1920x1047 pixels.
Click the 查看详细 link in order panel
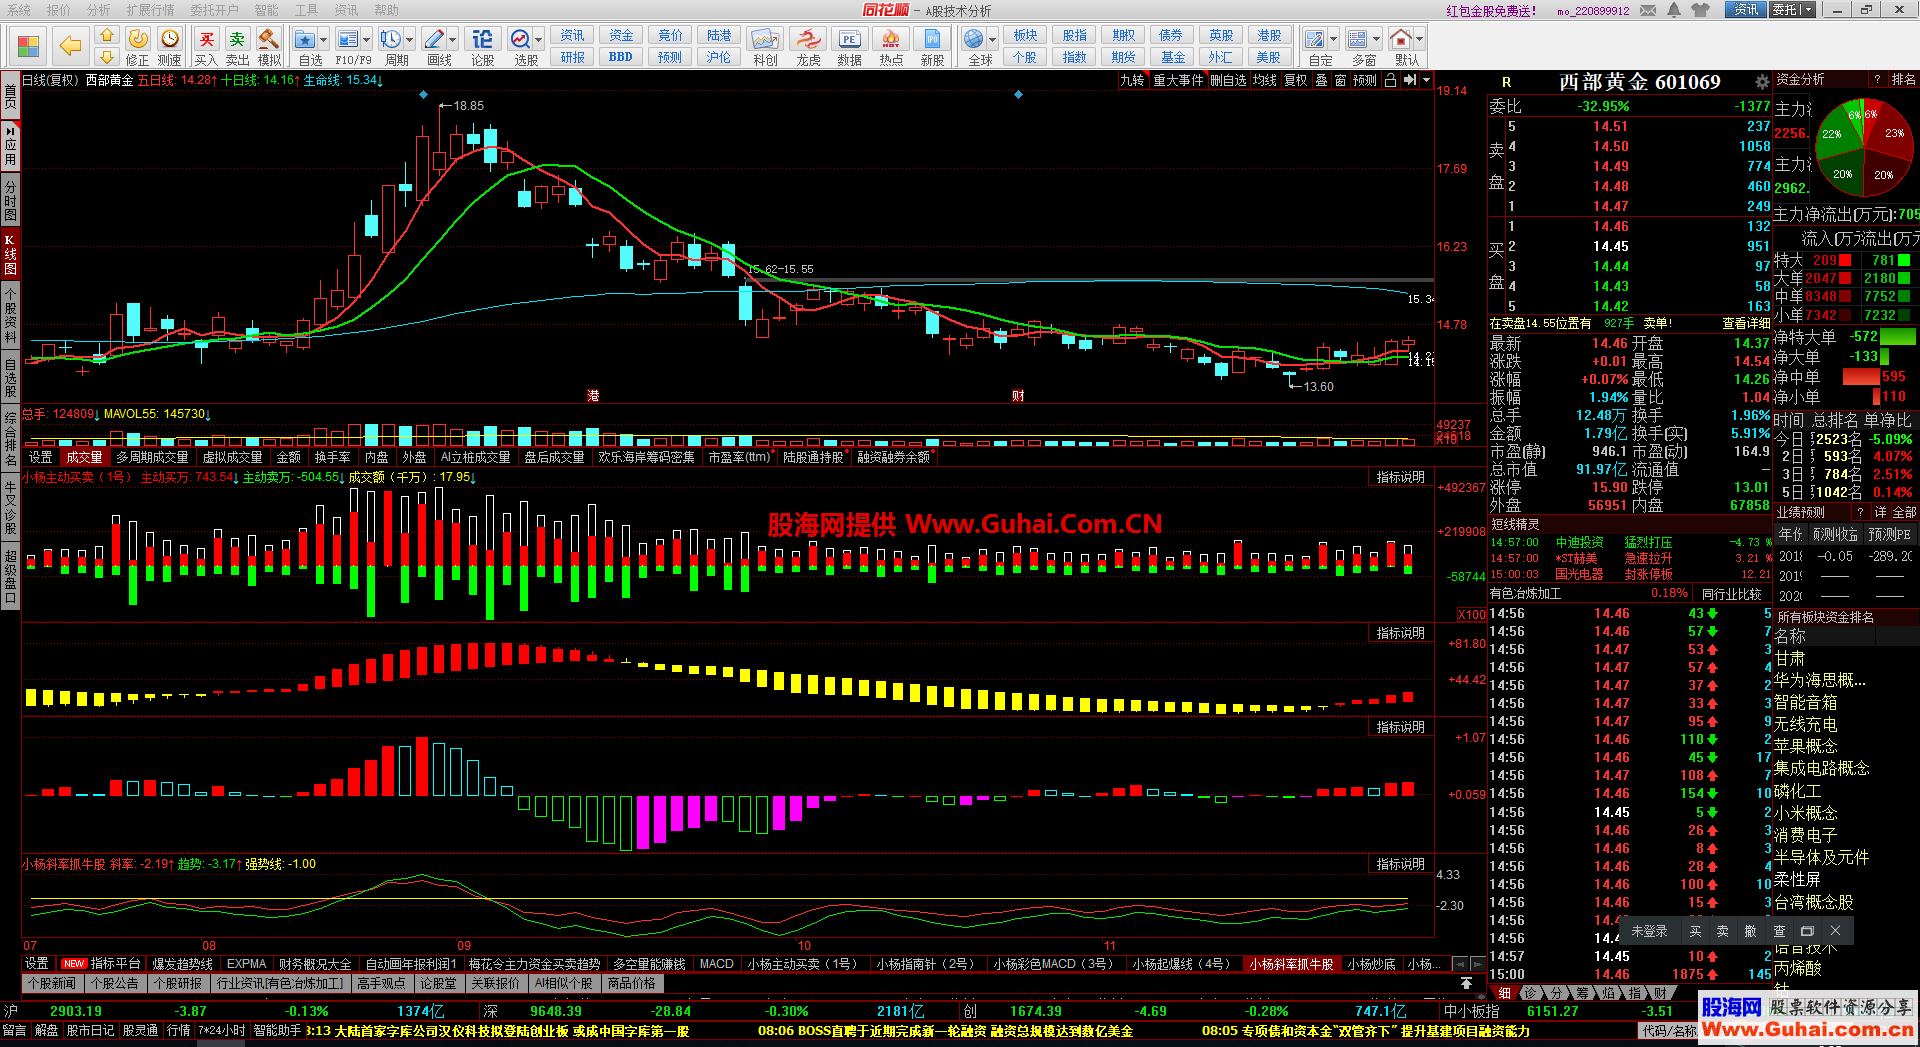pos(1745,323)
